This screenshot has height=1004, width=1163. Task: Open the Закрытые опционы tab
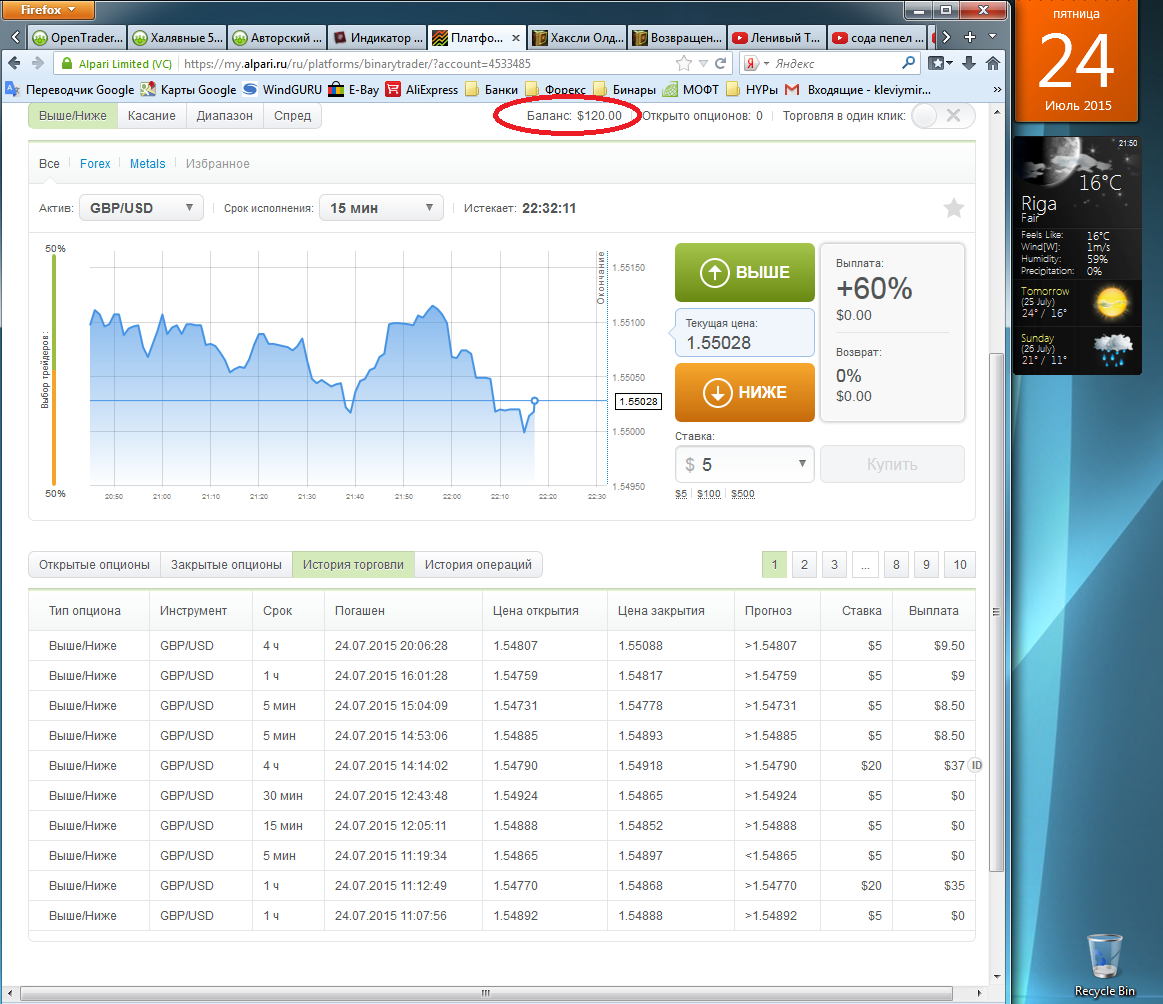(226, 565)
